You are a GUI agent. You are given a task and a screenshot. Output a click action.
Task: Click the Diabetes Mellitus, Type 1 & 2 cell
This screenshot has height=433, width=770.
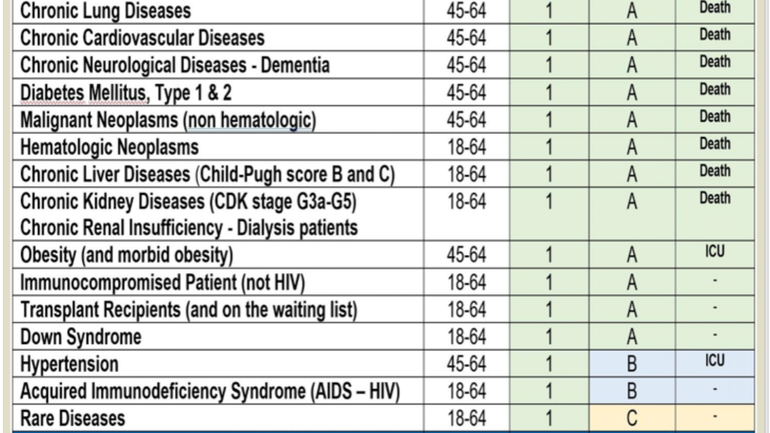pyautogui.click(x=126, y=93)
